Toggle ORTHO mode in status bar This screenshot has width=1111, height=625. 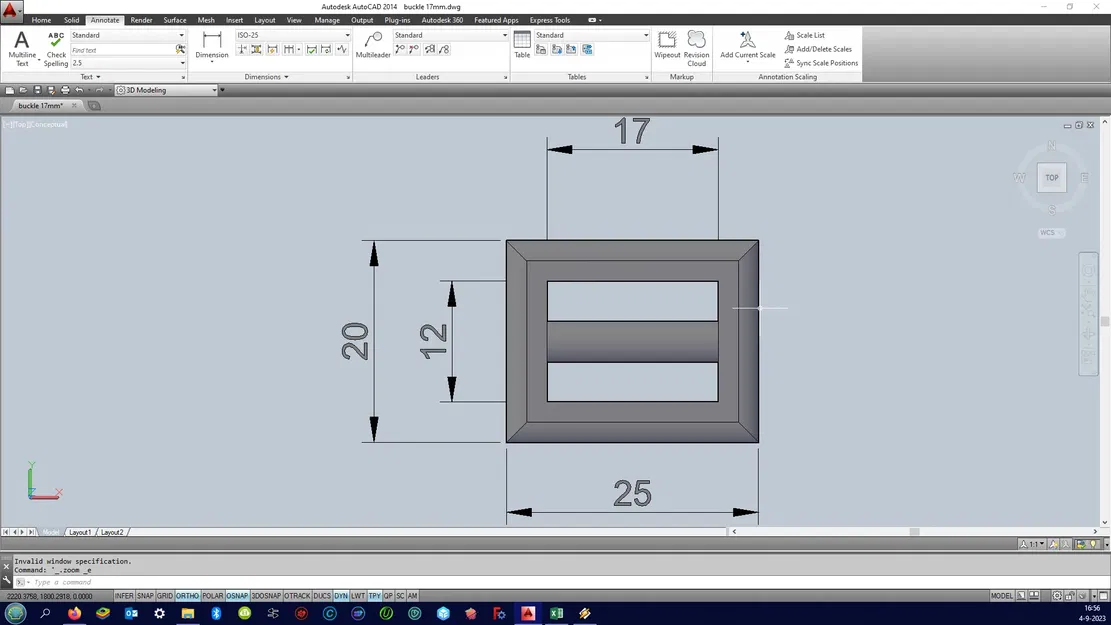click(188, 596)
